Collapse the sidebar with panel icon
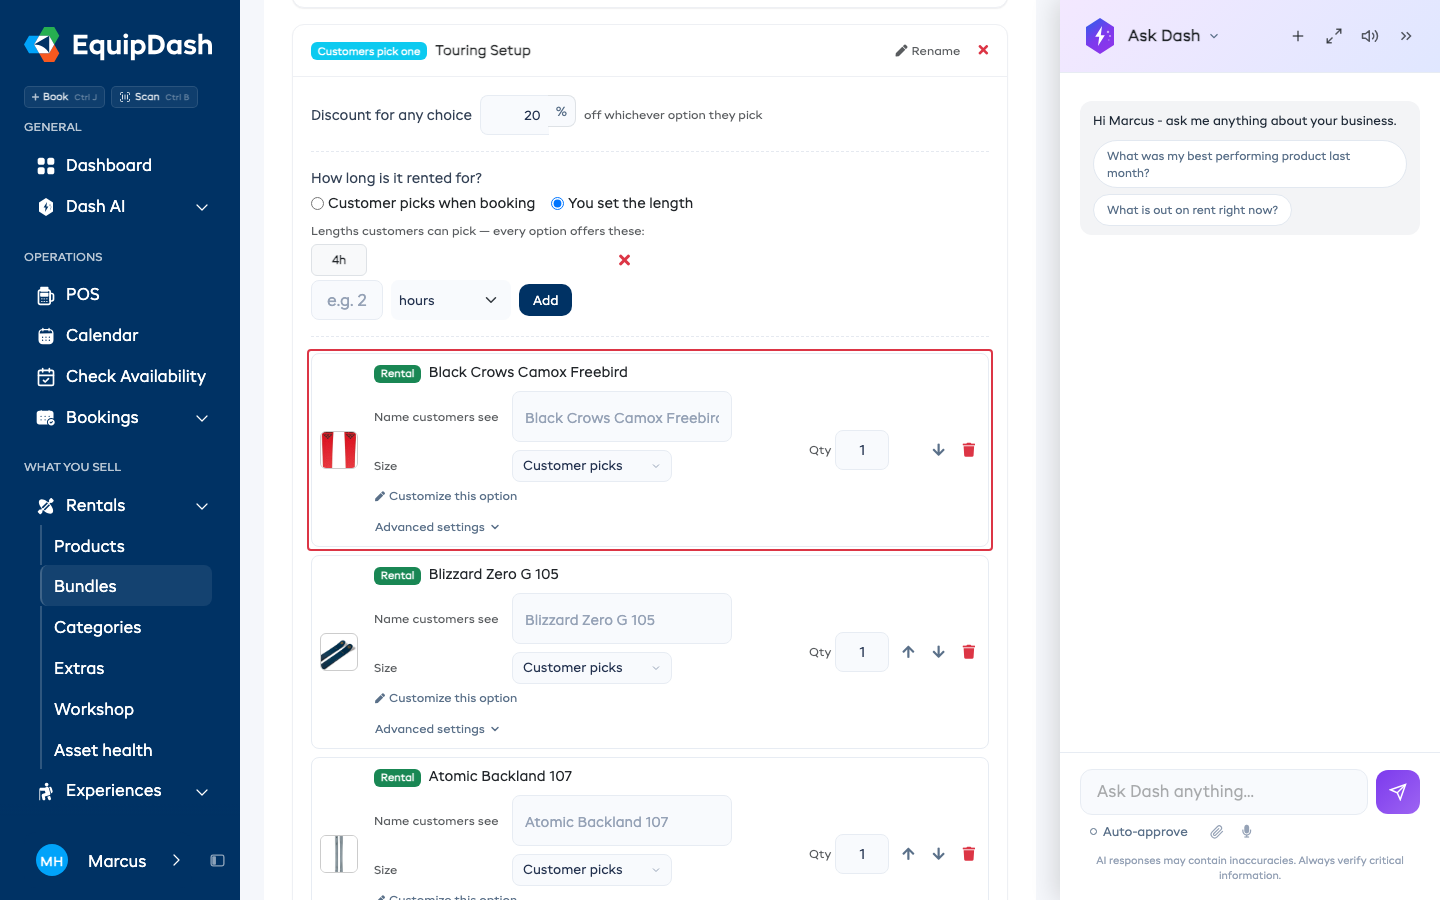Image resolution: width=1440 pixels, height=900 pixels. pos(217,861)
